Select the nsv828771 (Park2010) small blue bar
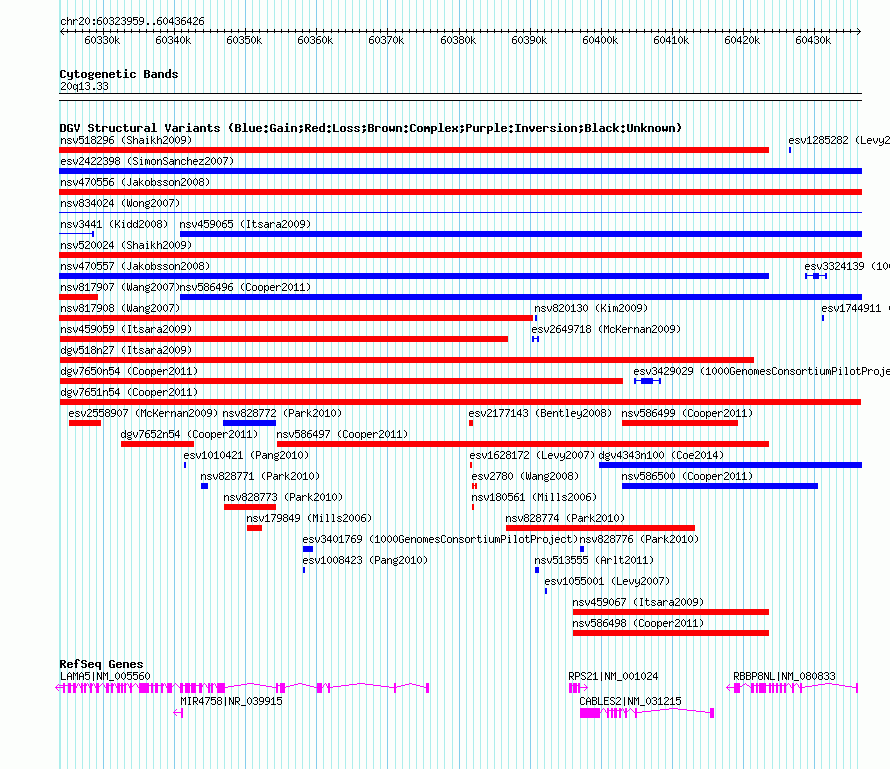 [204, 486]
